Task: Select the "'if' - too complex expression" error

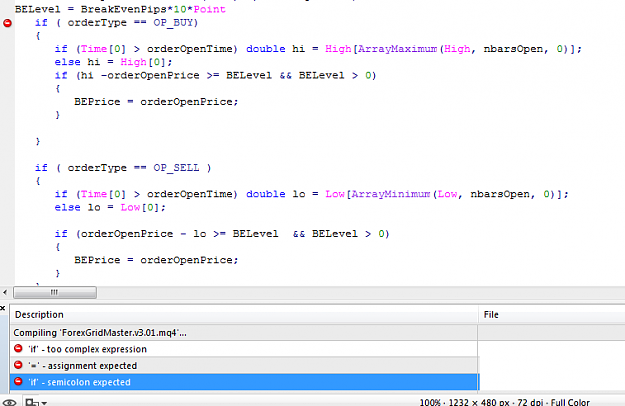Action: [x=244, y=349]
